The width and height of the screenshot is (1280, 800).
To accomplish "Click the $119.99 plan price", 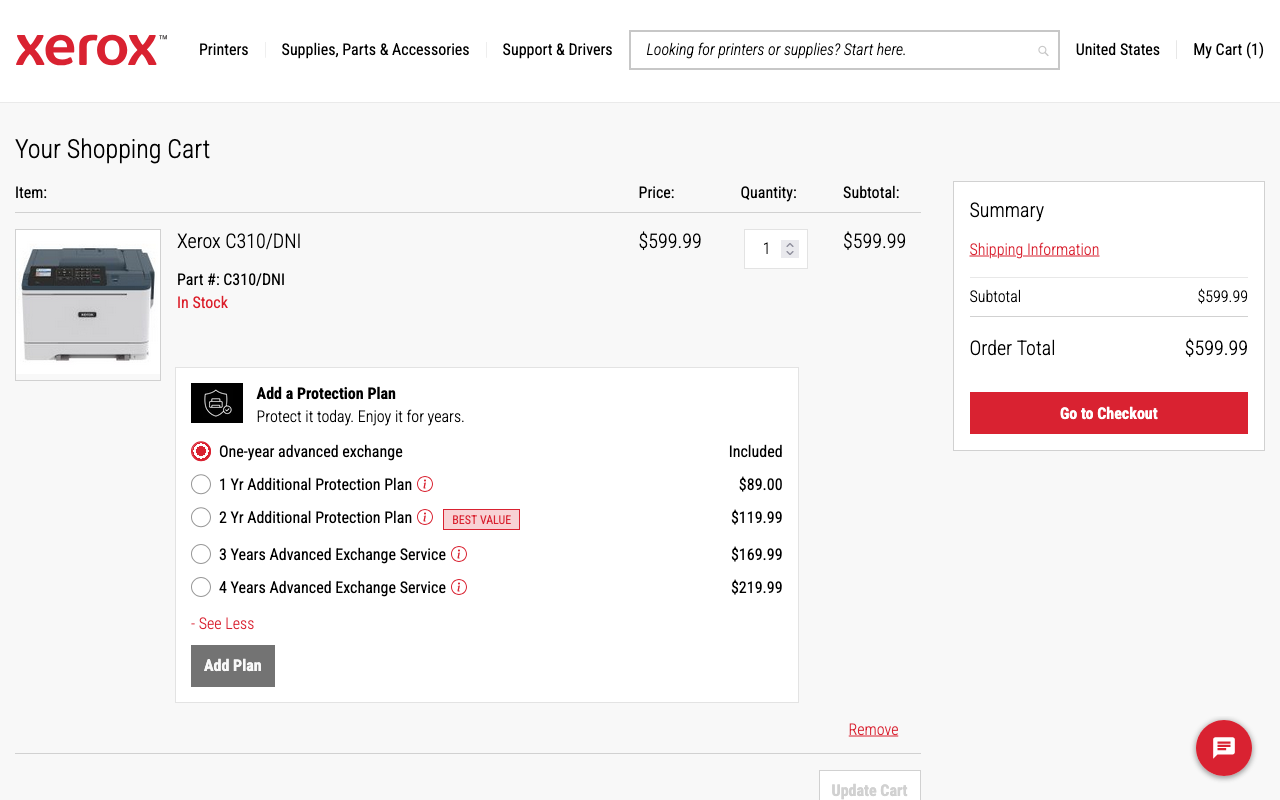I will pyautogui.click(x=757, y=518).
